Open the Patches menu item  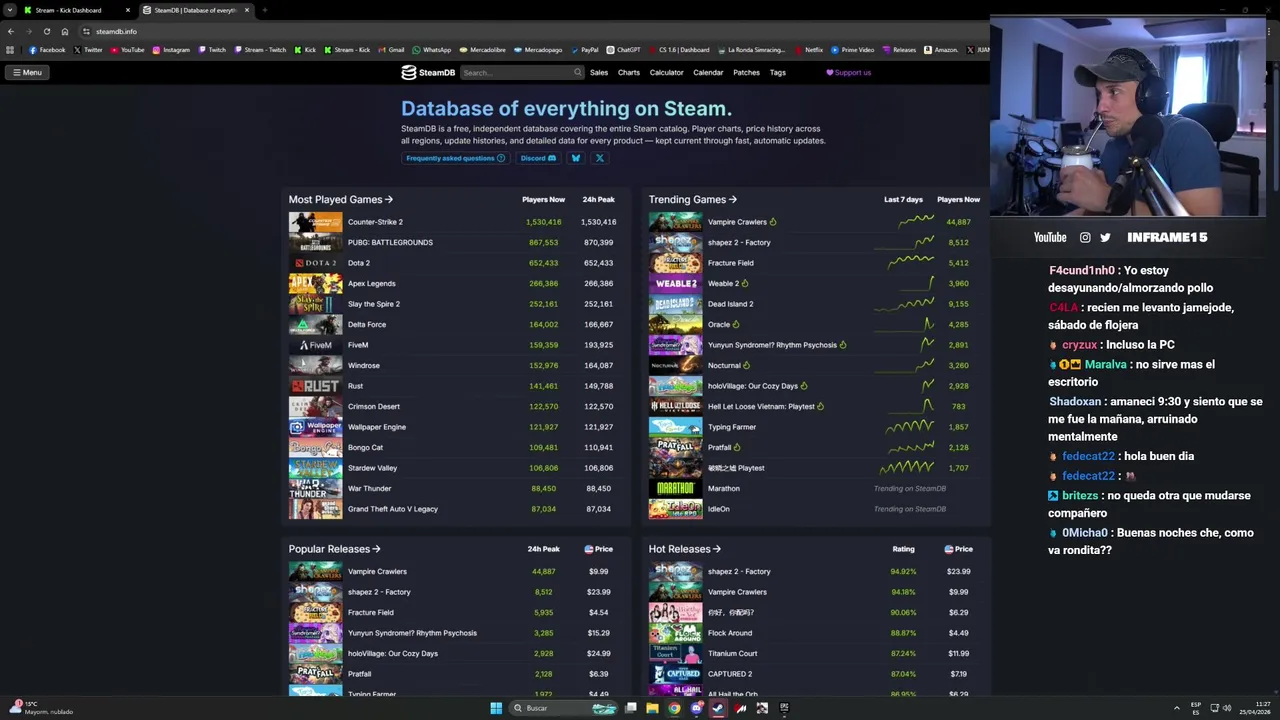[x=747, y=72]
